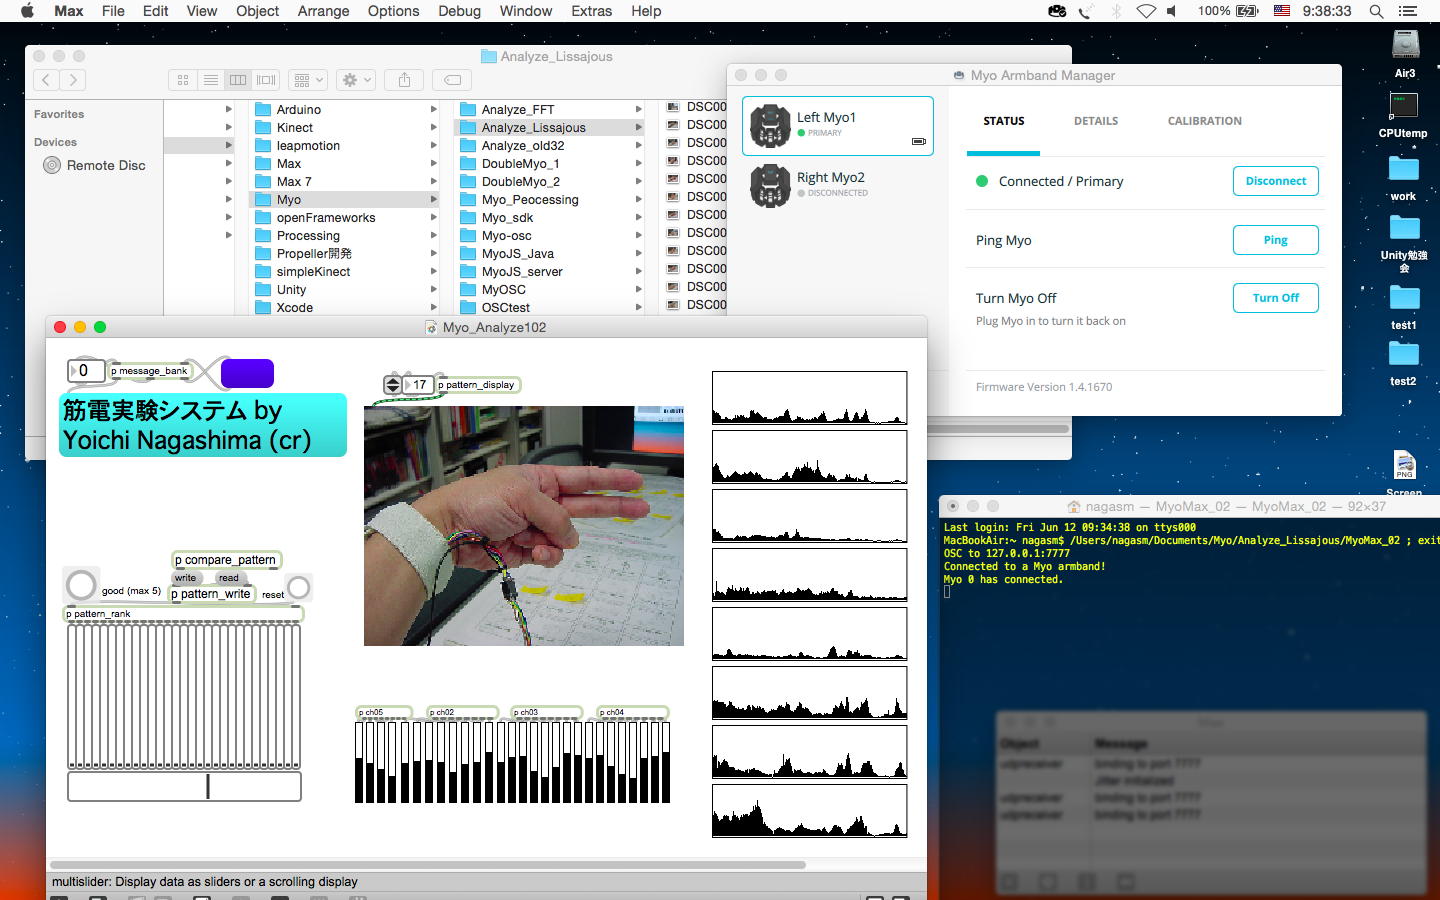Click the number box showing 17
The height and width of the screenshot is (900, 1440).
[x=418, y=385]
